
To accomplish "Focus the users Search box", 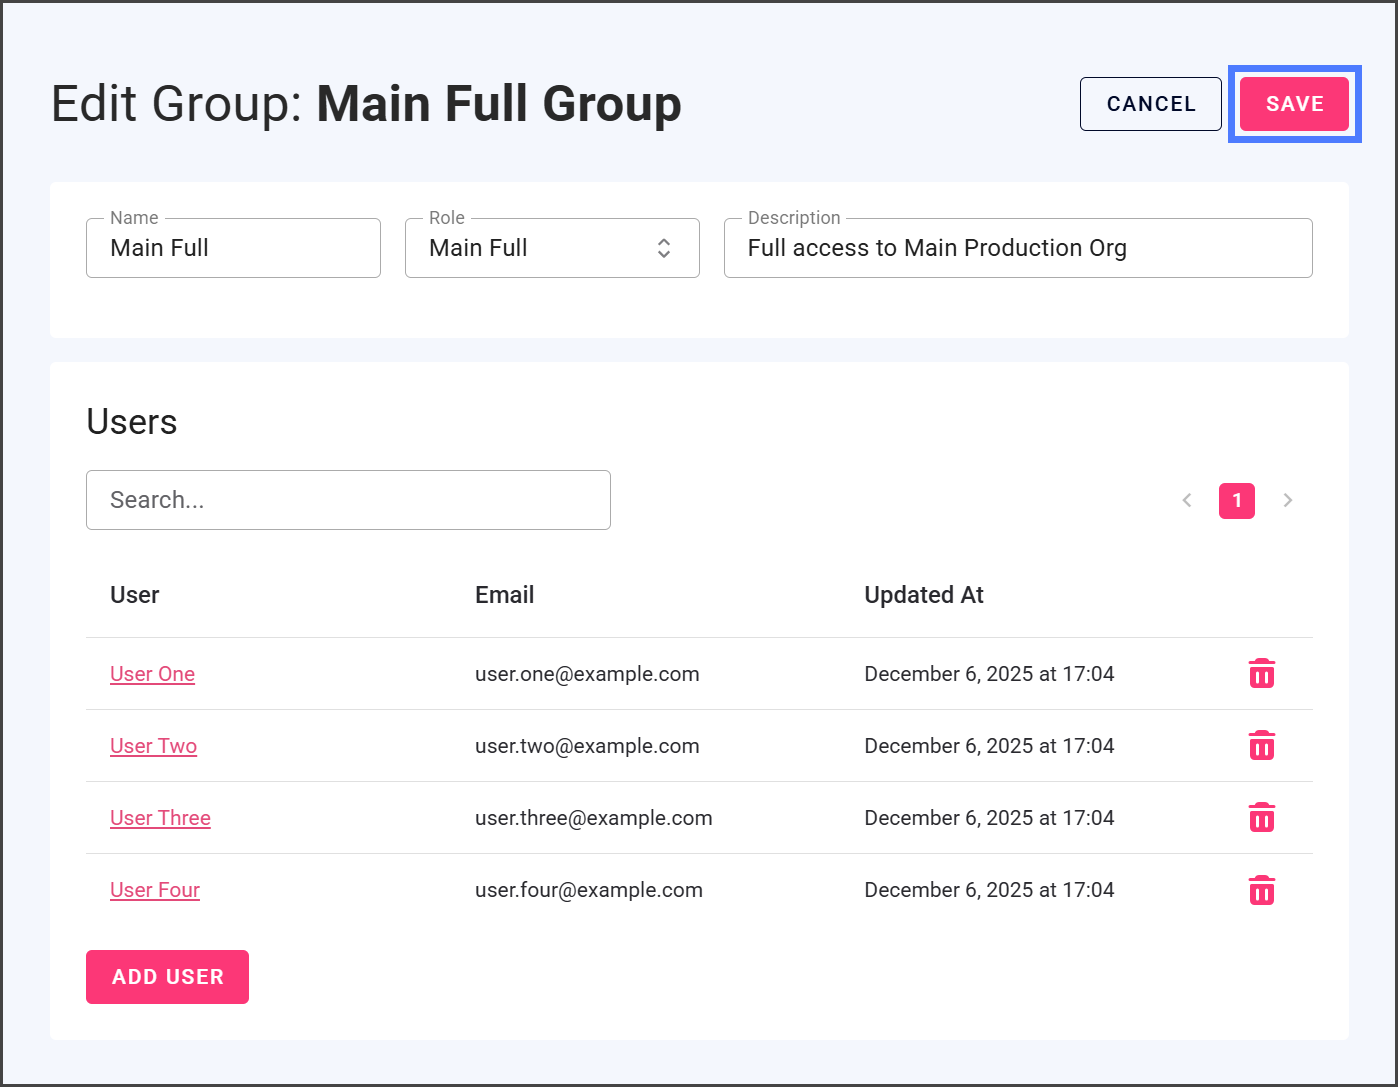I will (348, 500).
